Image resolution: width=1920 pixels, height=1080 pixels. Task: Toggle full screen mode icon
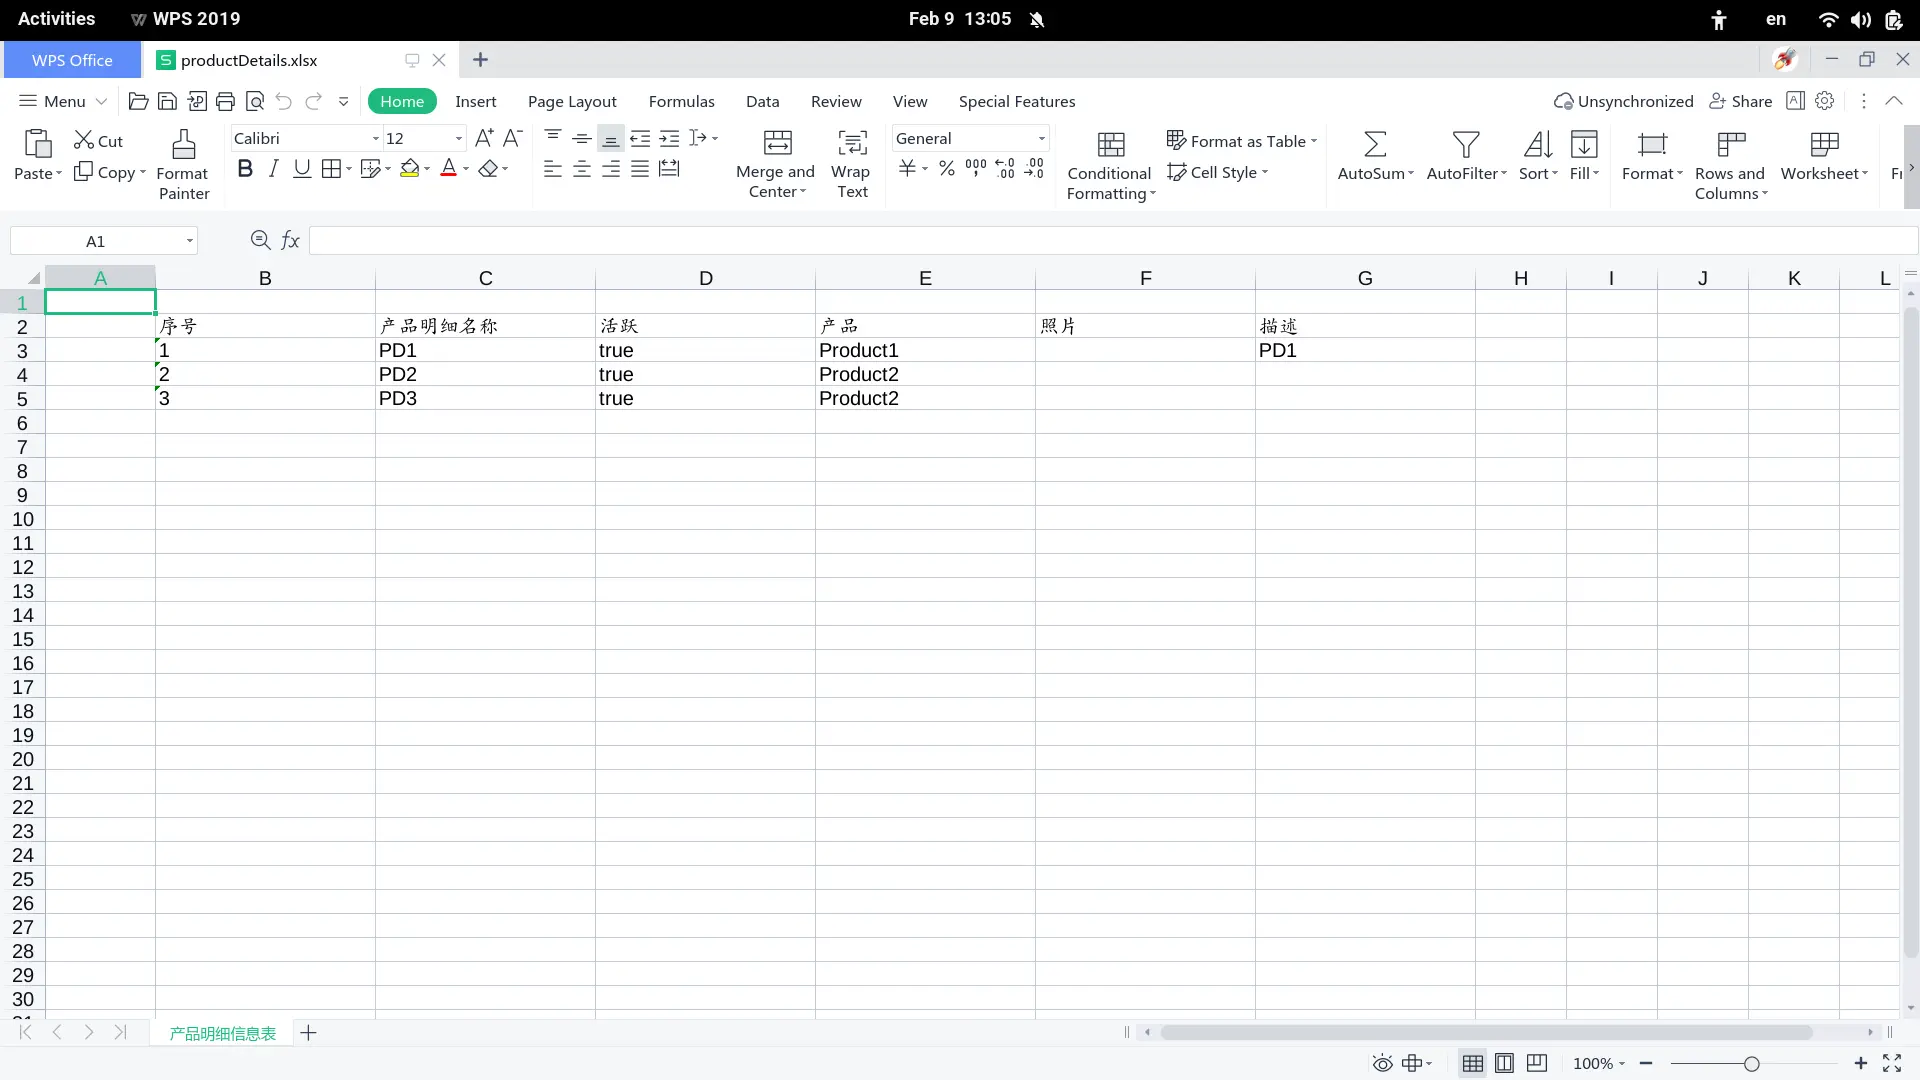pos(1892,1063)
